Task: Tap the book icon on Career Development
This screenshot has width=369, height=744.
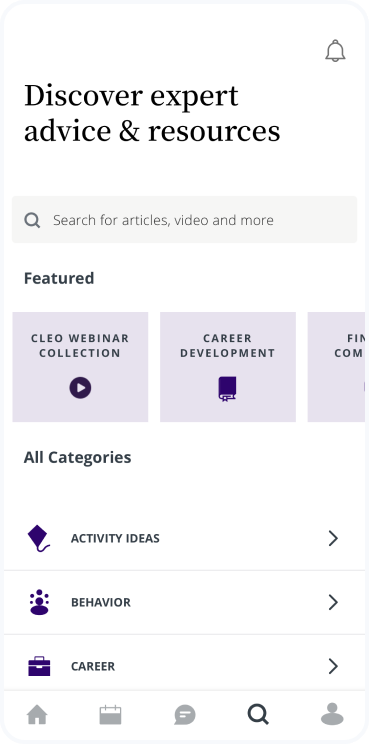Action: 227,389
